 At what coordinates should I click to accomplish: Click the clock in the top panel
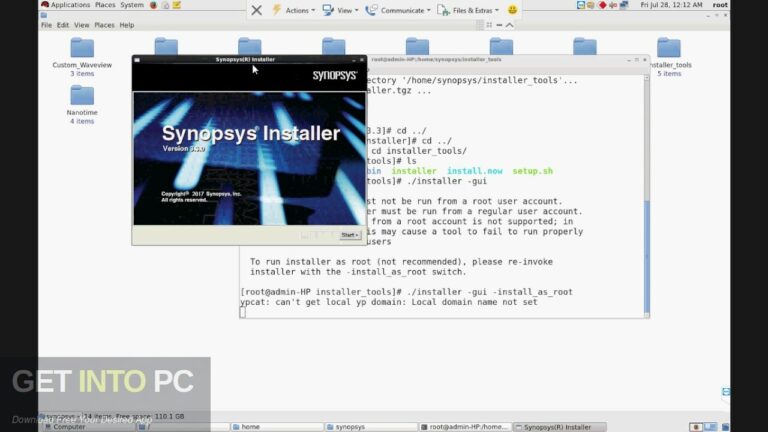(671, 5)
